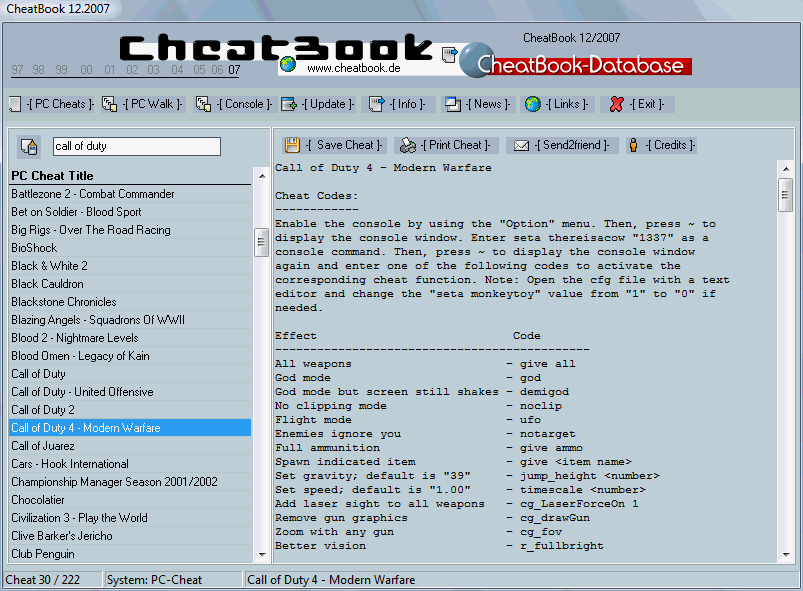Select 'Call of Duty 2' entry

coord(131,410)
